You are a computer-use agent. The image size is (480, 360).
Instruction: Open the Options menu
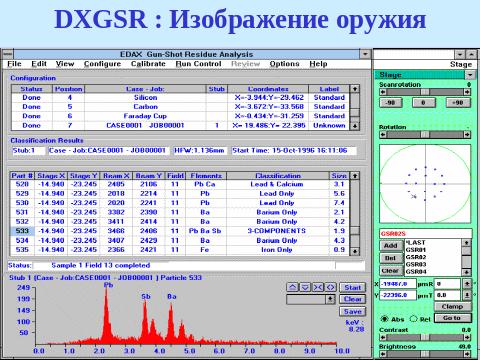pyautogui.click(x=284, y=64)
